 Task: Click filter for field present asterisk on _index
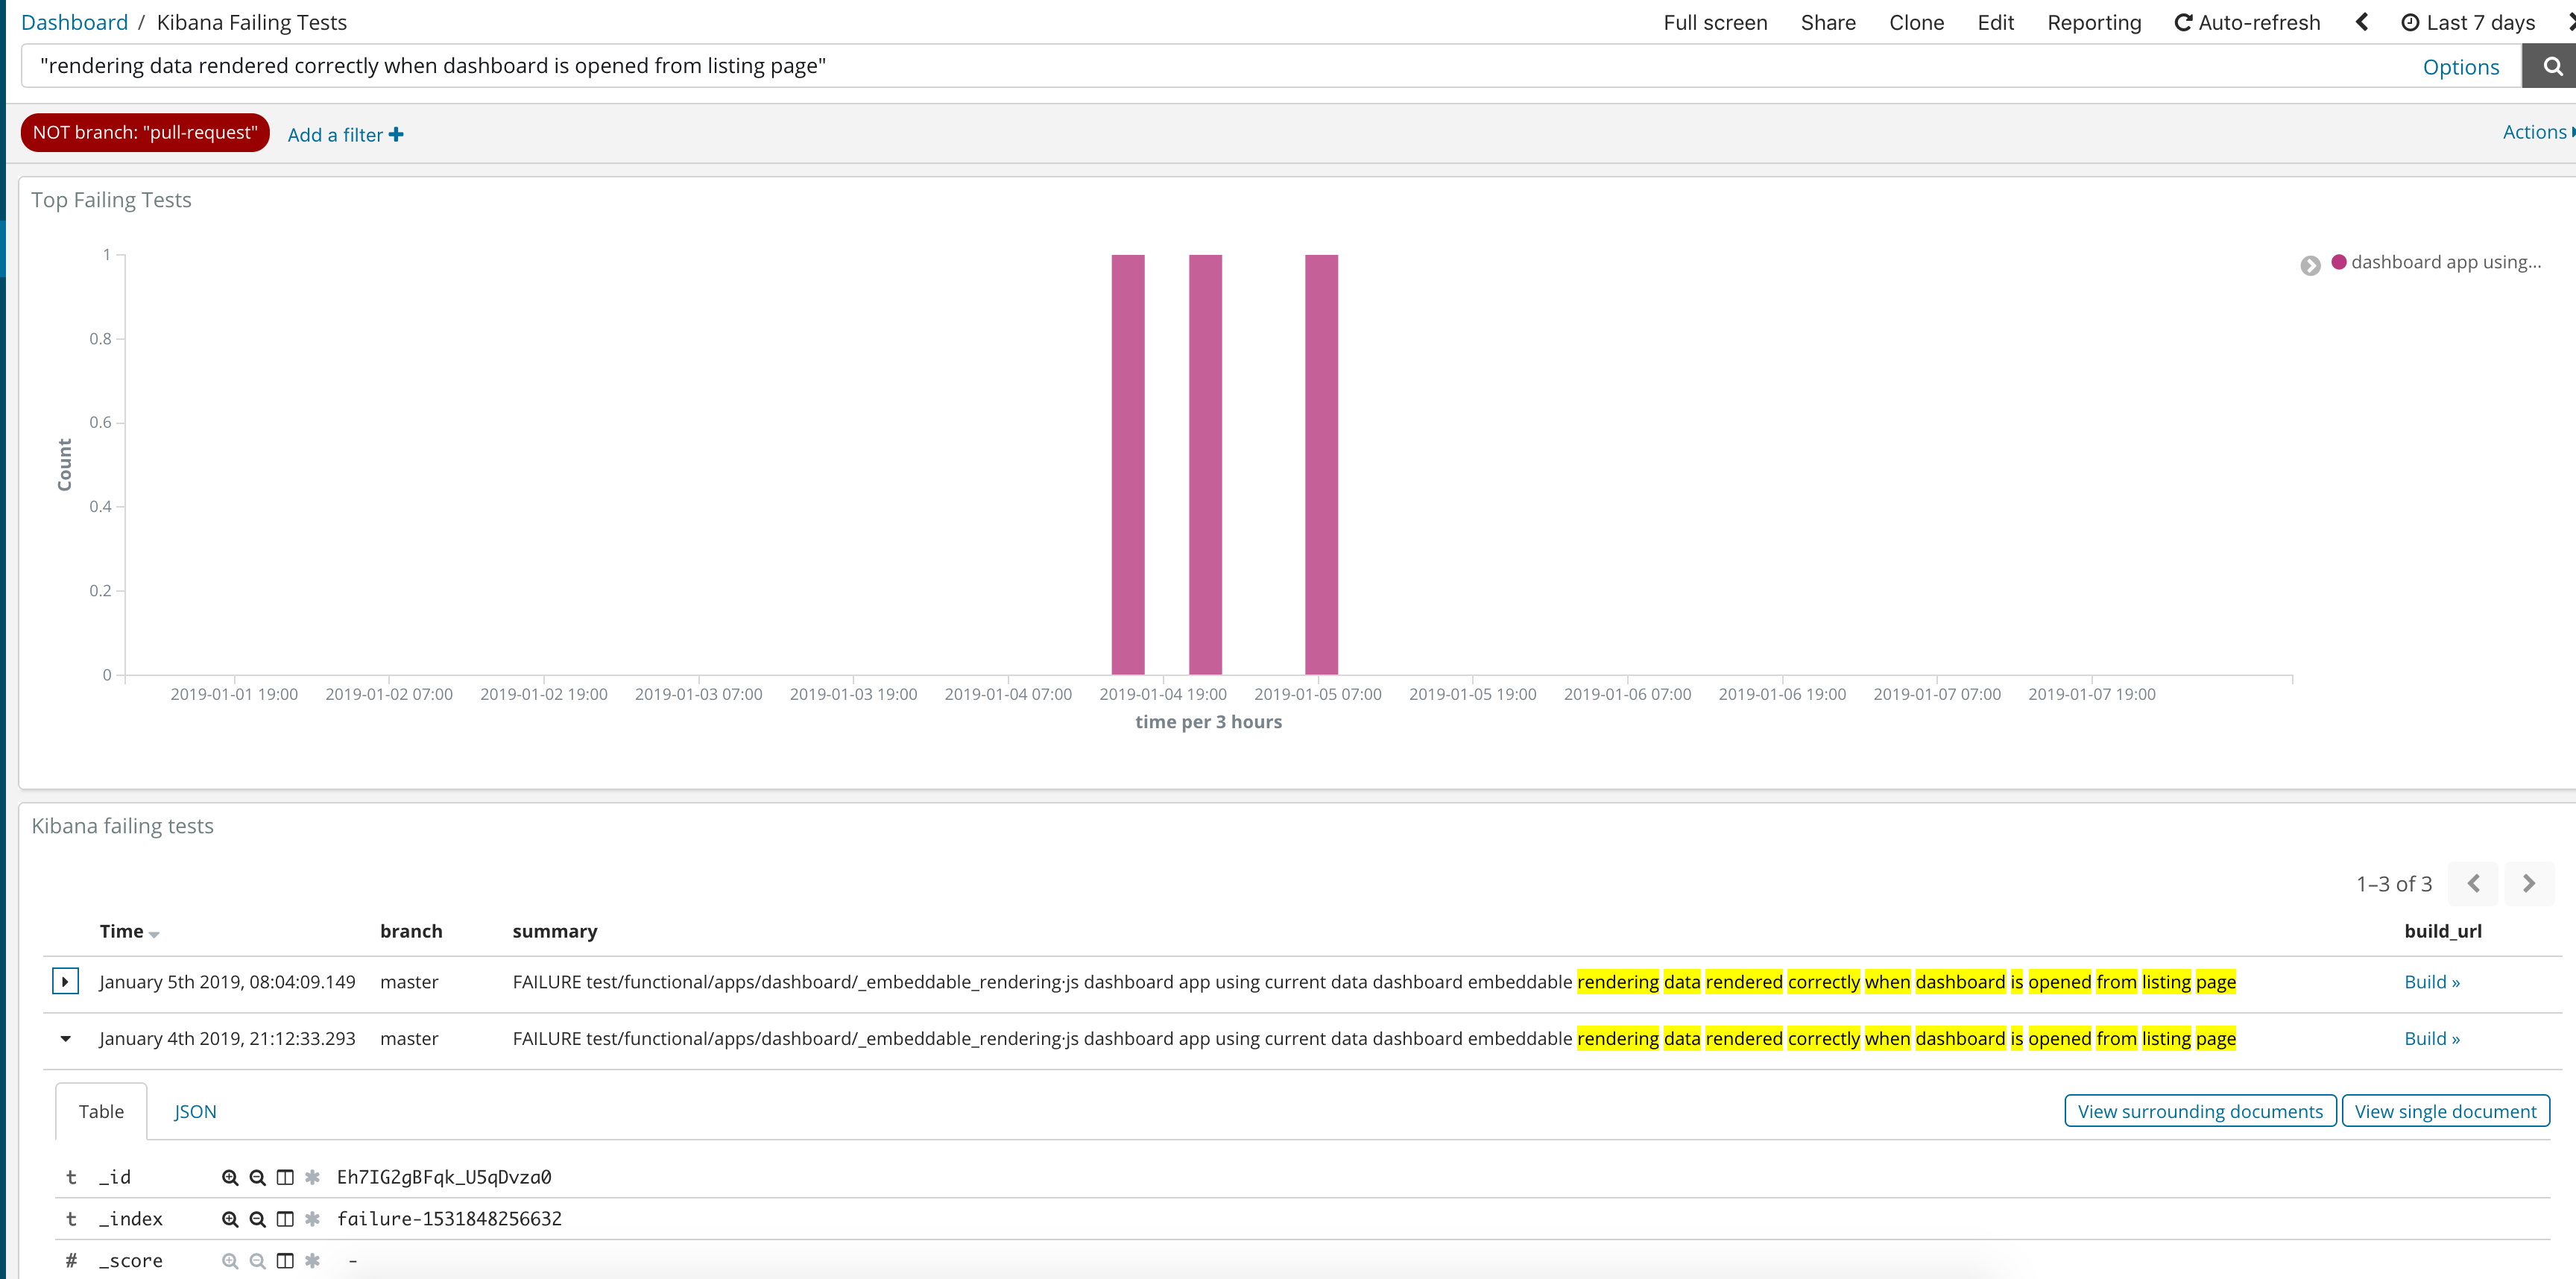[x=312, y=1219]
